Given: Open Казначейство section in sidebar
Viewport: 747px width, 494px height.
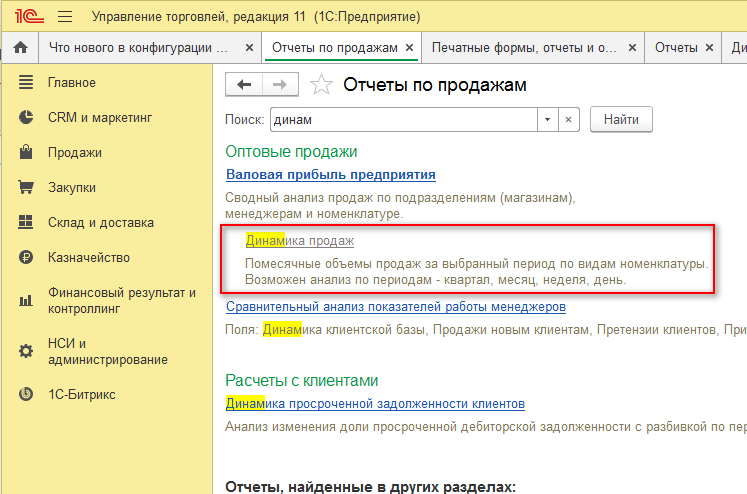Looking at the screenshot, I should point(88,257).
